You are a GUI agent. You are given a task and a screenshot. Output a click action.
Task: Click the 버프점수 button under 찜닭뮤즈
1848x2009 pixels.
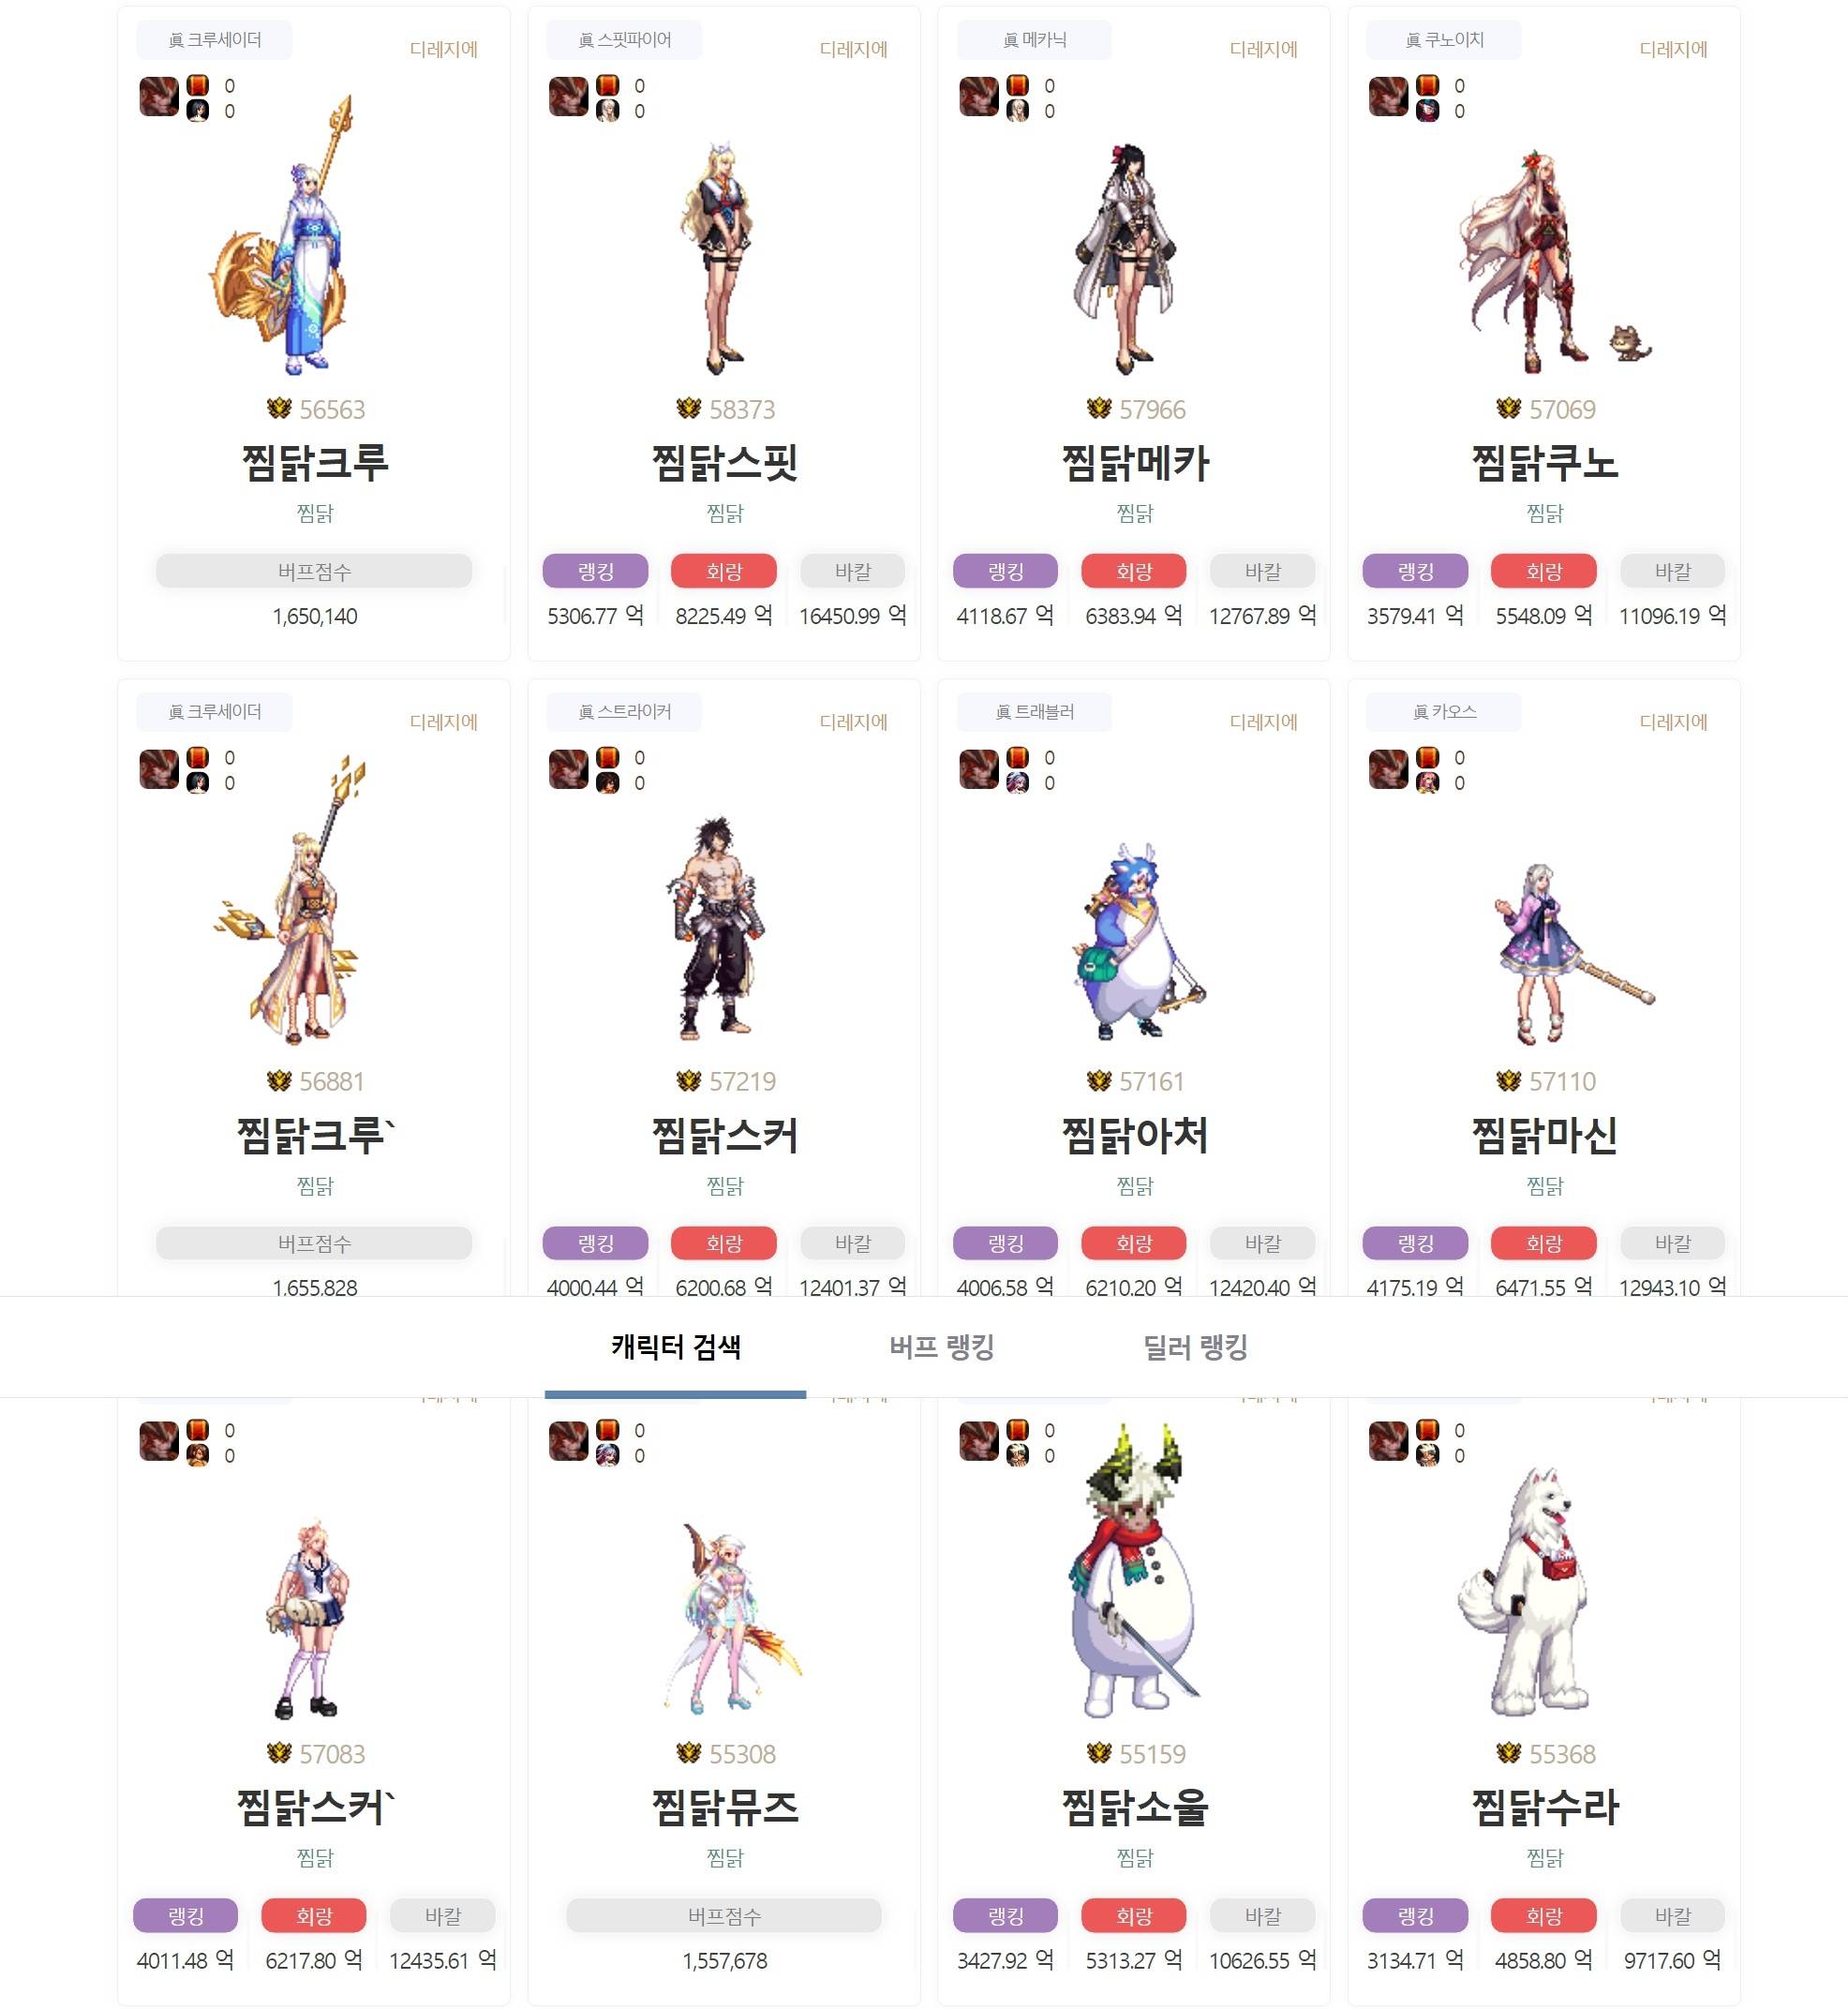click(724, 1915)
